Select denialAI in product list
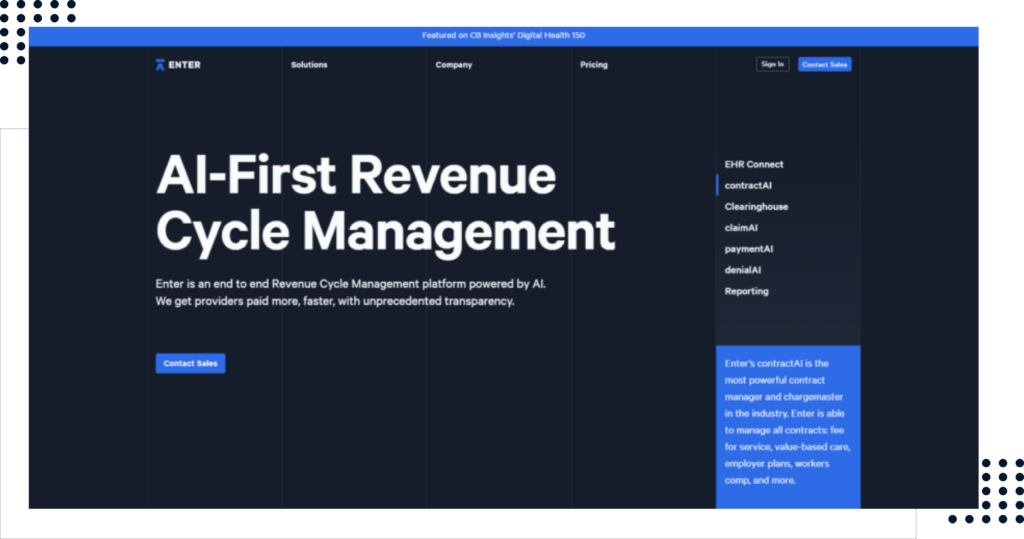 [743, 270]
